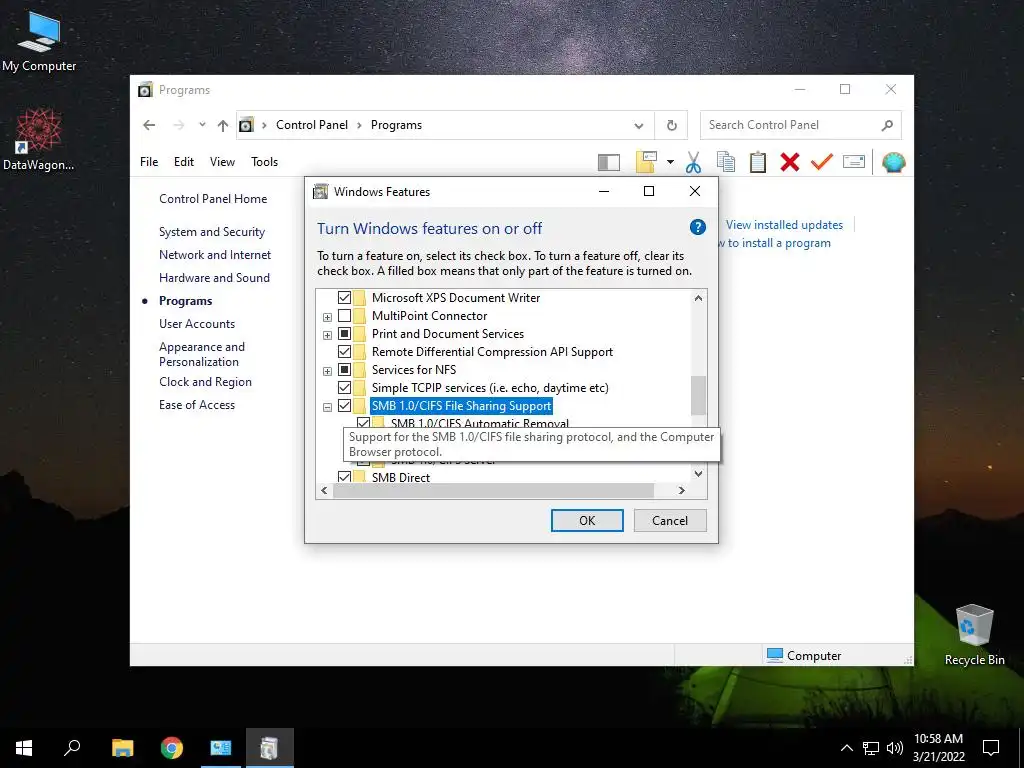Expand the Services for NFS node
Viewport: 1024px width, 768px height.
pyautogui.click(x=327, y=371)
